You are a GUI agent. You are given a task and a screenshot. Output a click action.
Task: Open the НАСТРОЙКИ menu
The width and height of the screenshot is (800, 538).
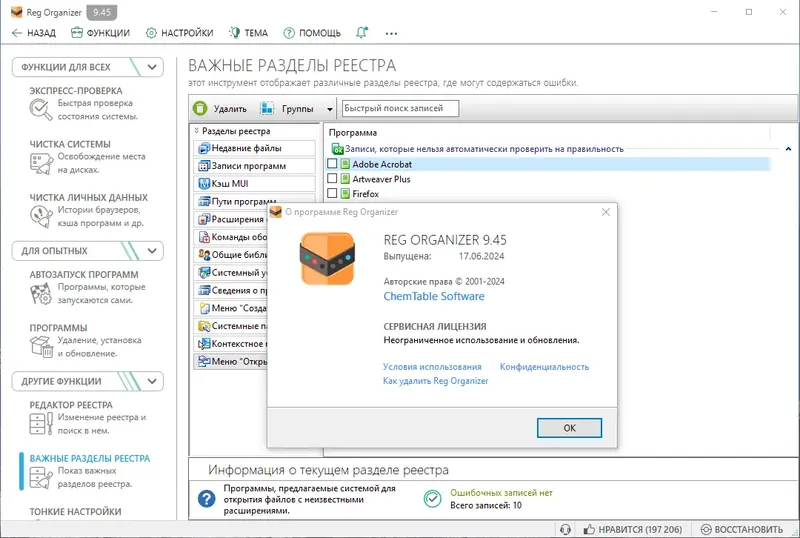point(179,33)
